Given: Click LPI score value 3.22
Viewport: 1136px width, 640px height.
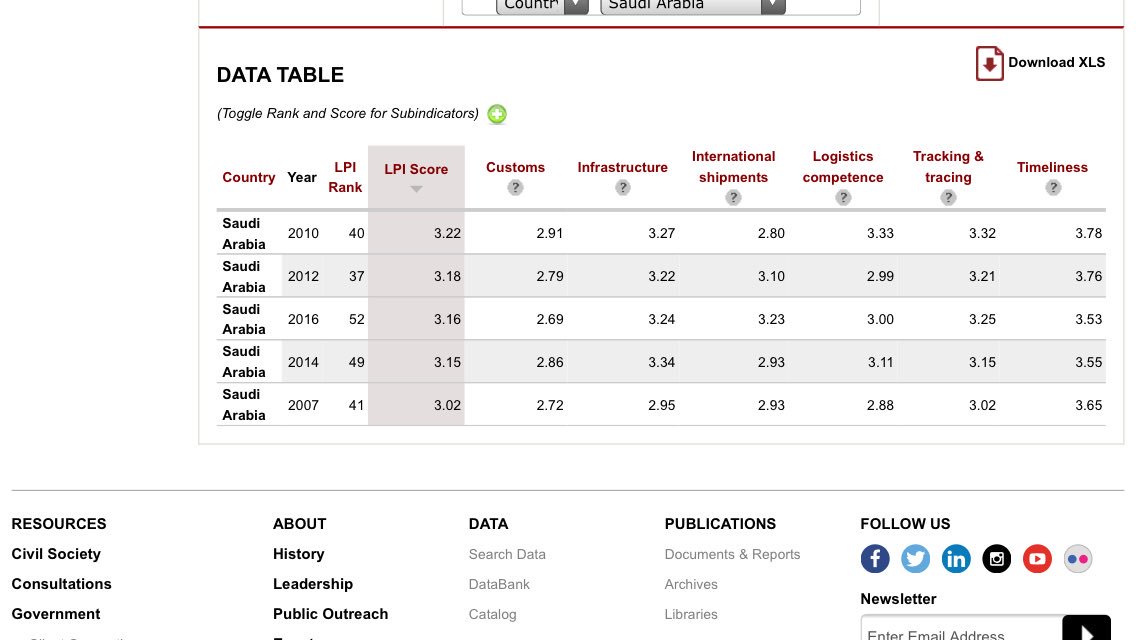Looking at the screenshot, I should pyautogui.click(x=447, y=233).
